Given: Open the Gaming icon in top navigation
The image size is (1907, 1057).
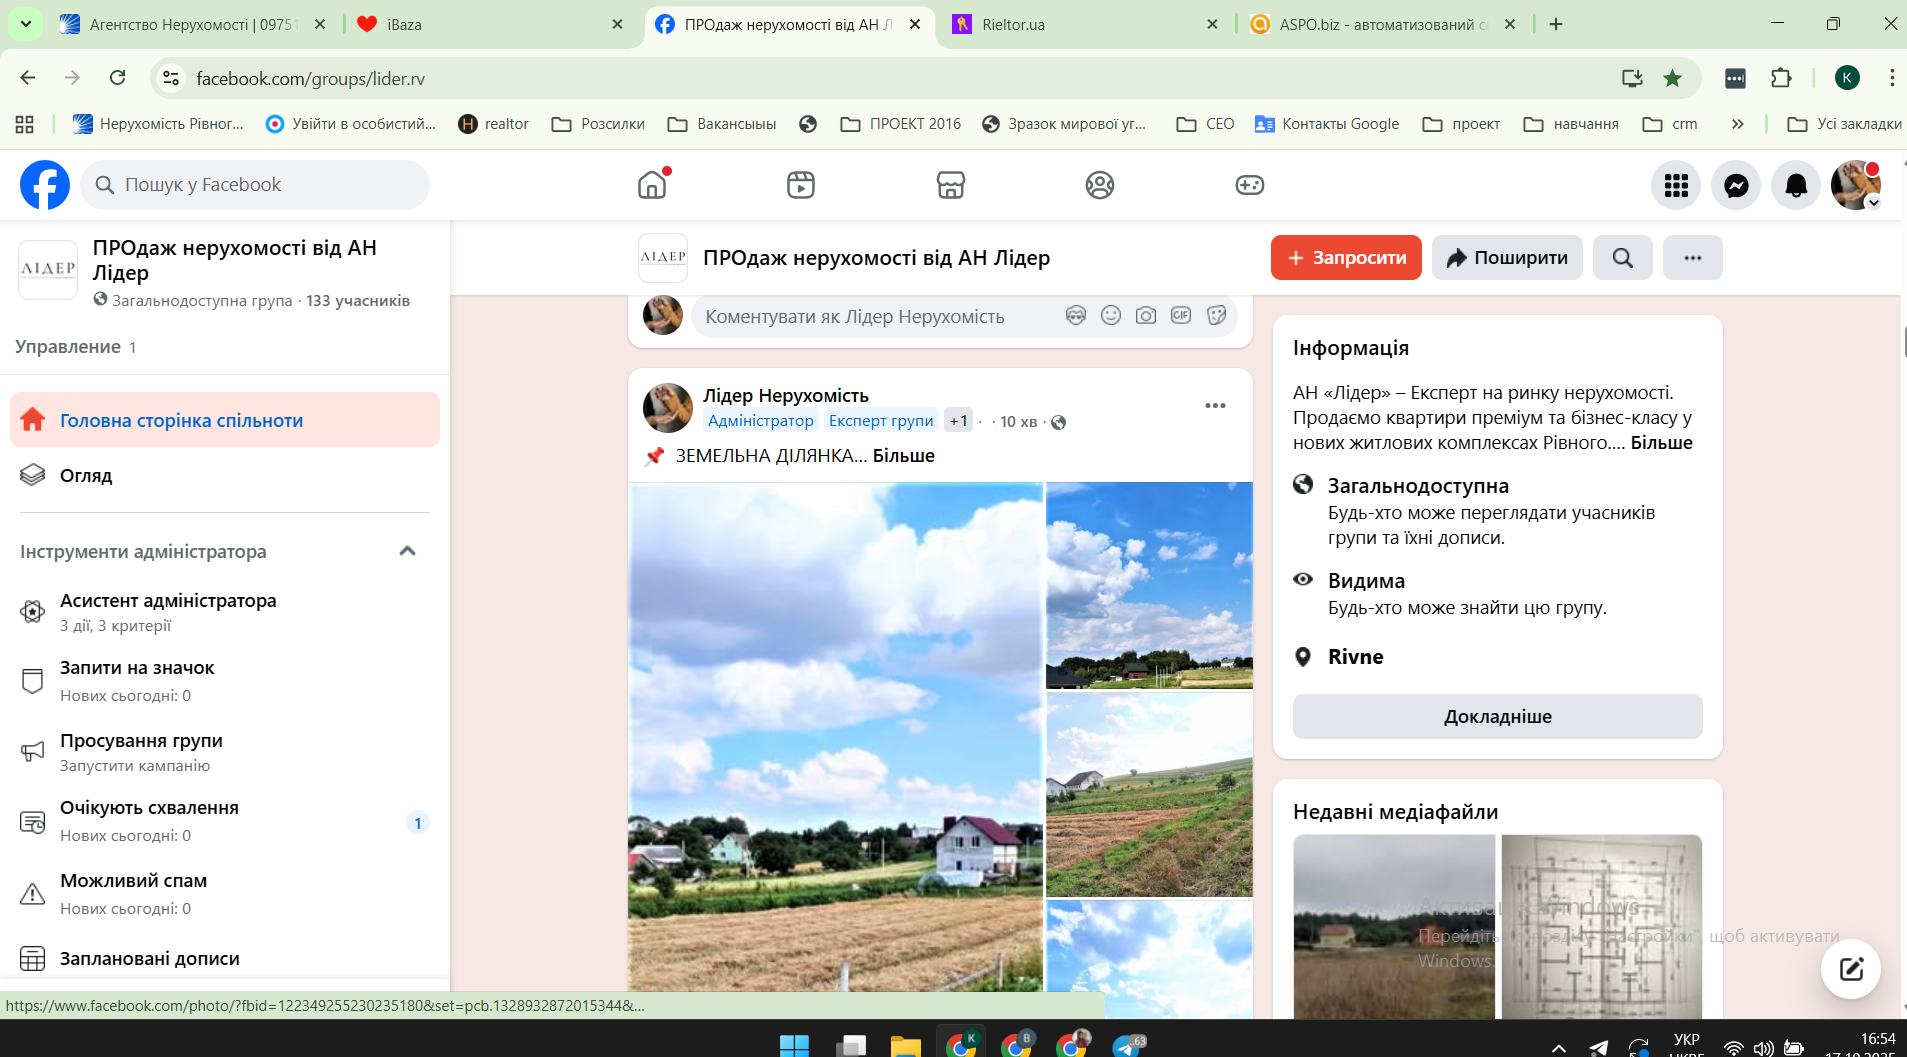Looking at the screenshot, I should point(1249,185).
